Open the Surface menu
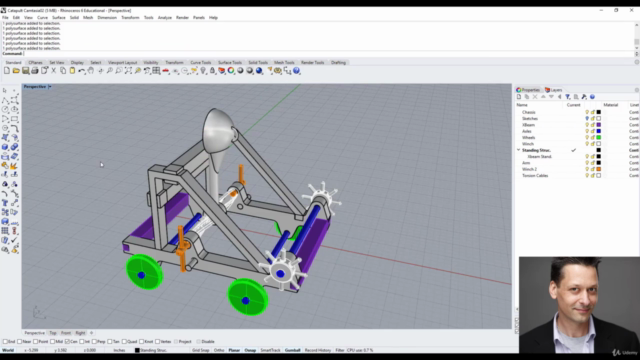Screen dimensions: 640x360 coord(59,18)
